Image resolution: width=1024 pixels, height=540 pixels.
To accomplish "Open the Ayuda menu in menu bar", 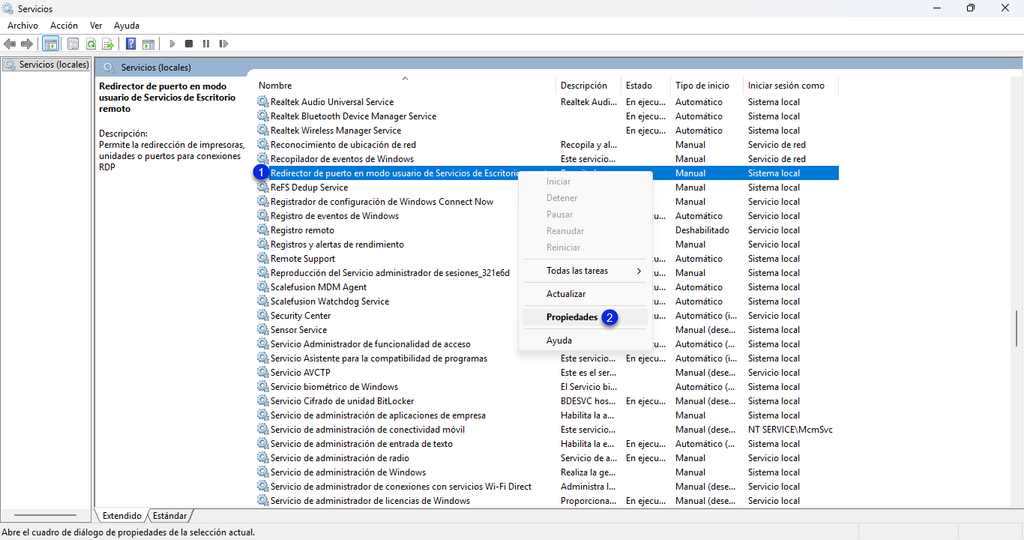I will click(x=126, y=25).
